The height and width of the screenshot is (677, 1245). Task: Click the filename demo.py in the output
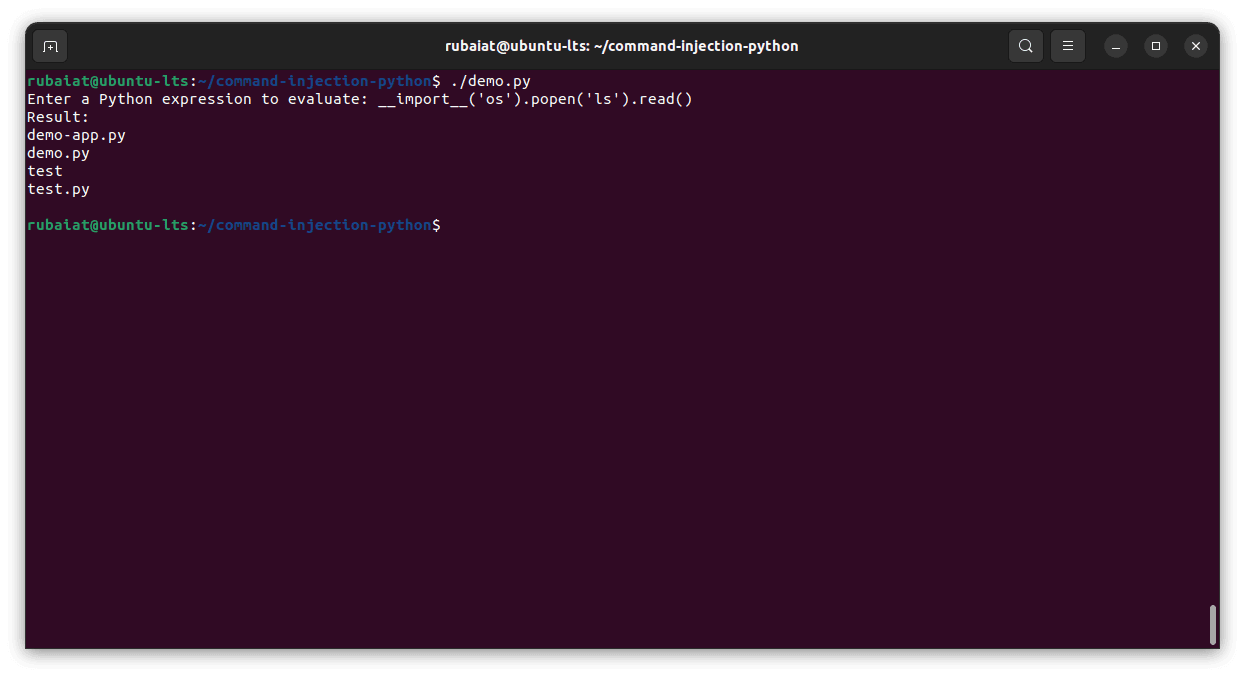pos(57,152)
